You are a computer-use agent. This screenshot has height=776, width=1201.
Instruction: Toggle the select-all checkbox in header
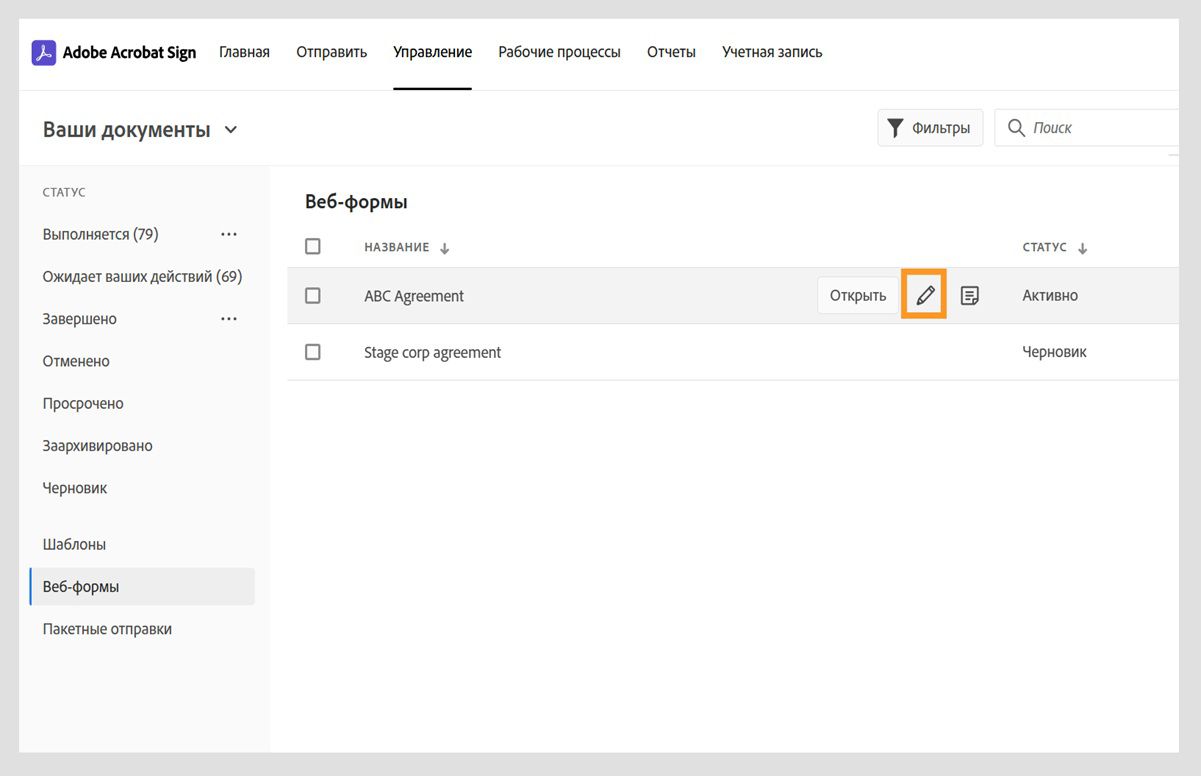pos(313,246)
